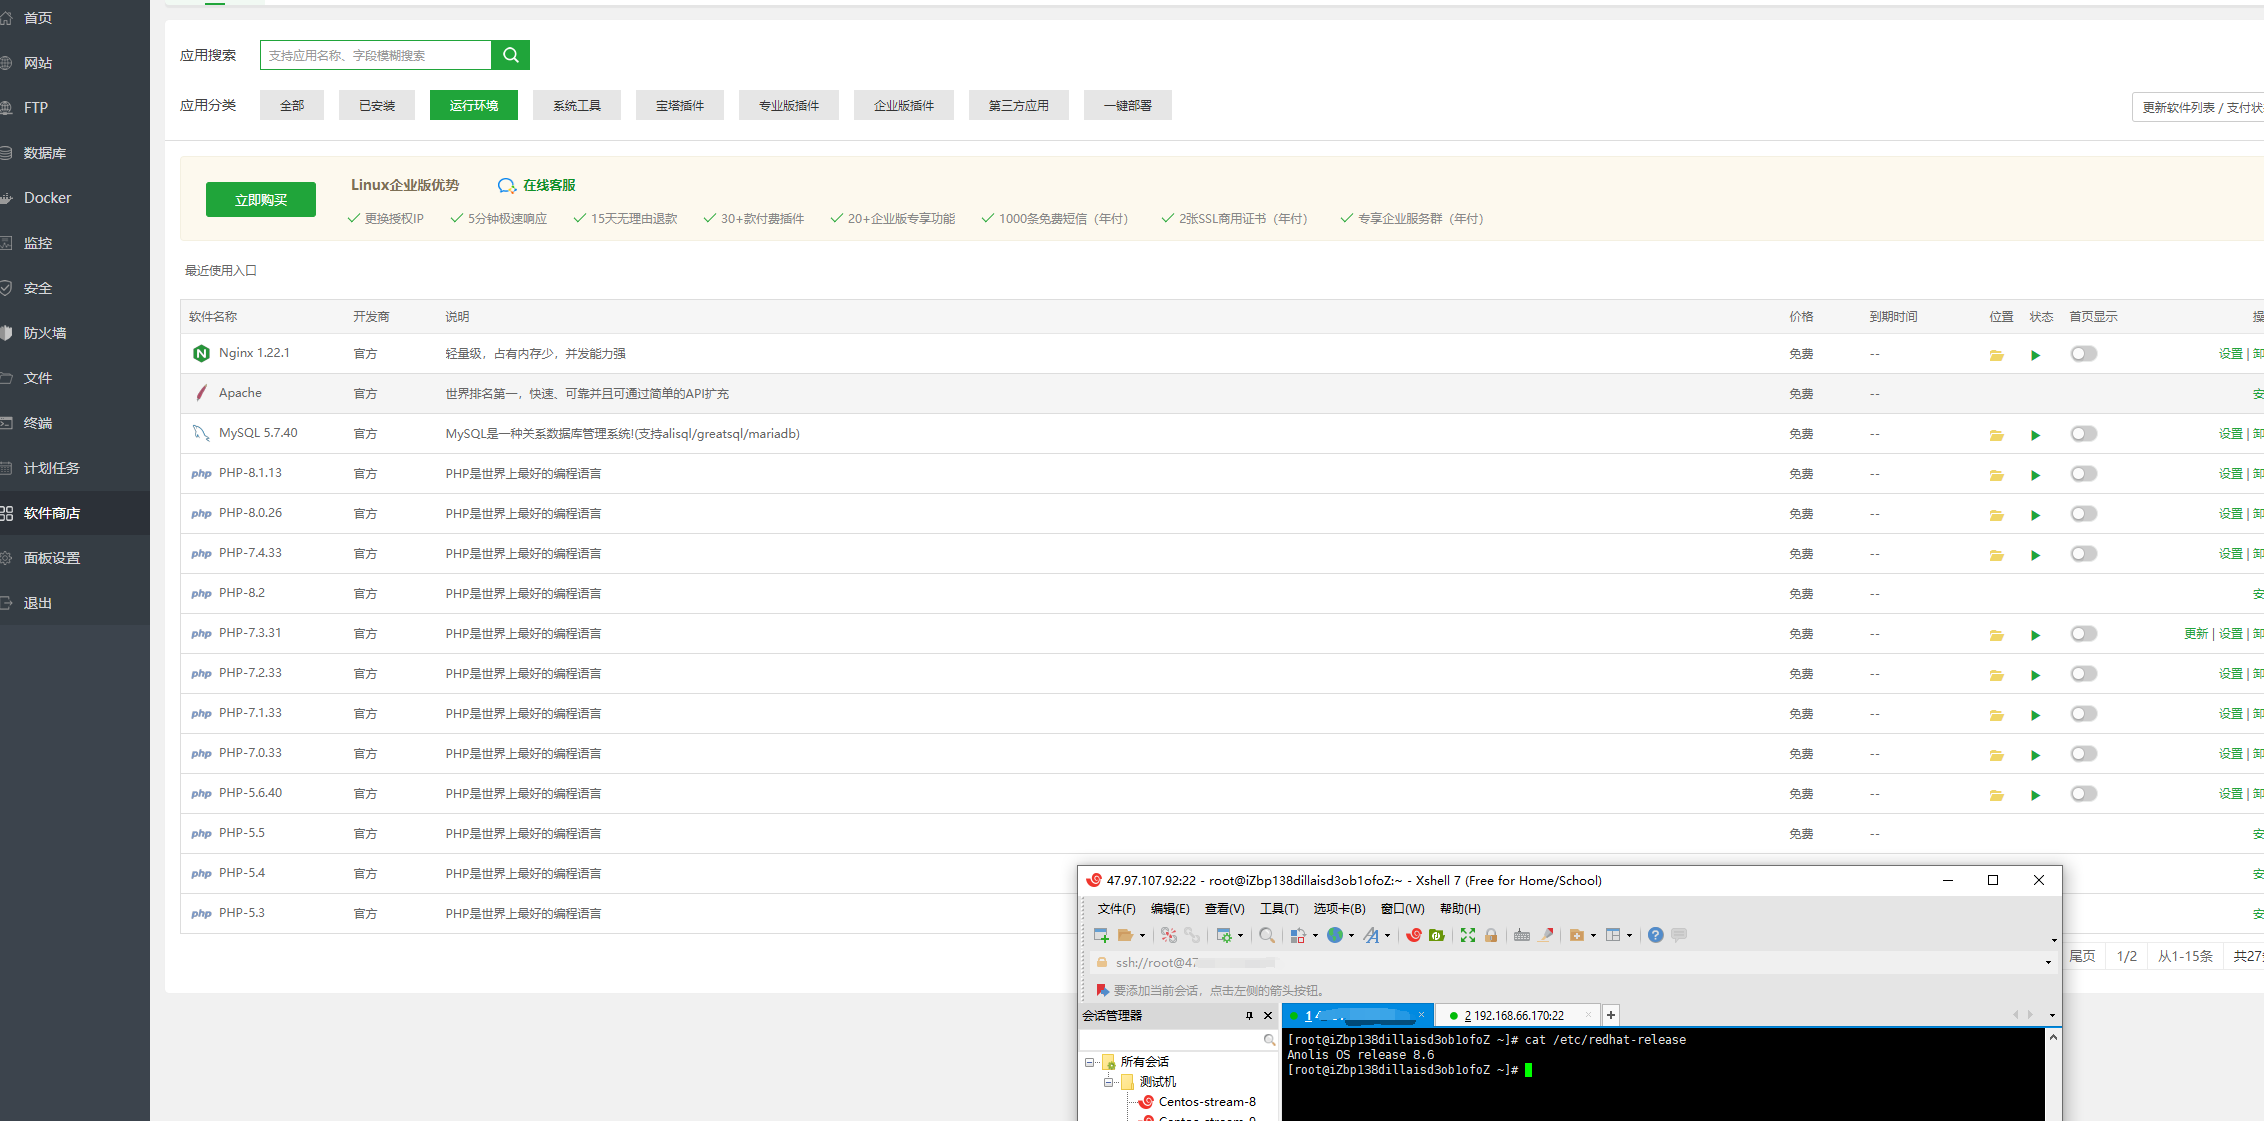Add a new tab with Xshell plus button
The height and width of the screenshot is (1121, 2264).
click(1611, 1015)
